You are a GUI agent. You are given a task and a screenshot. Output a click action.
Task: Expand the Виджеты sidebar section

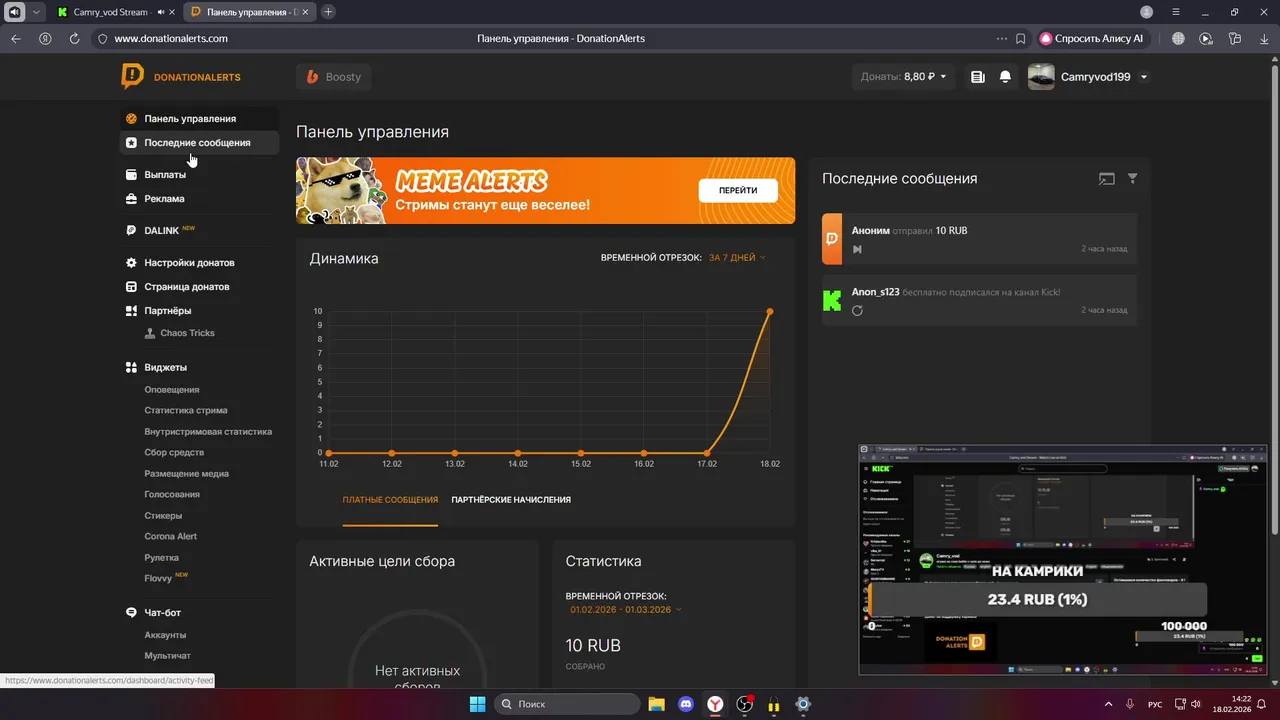click(x=165, y=367)
